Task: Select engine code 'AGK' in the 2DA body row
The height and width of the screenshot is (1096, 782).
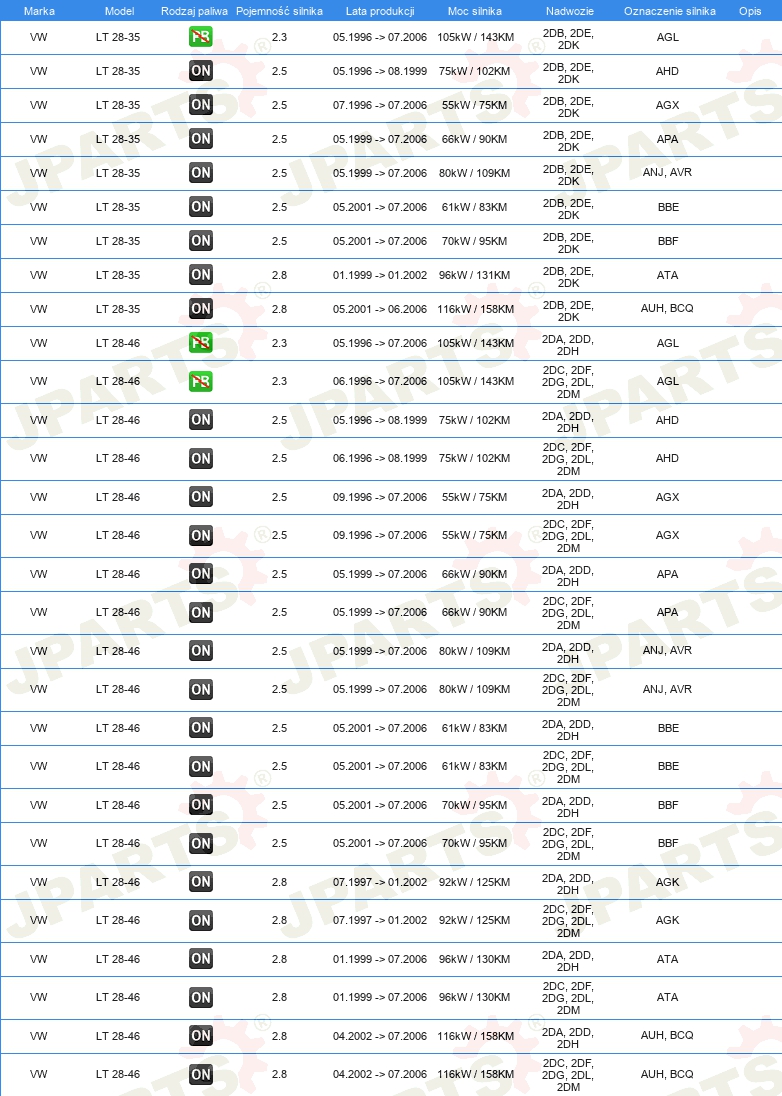Action: [x=667, y=882]
